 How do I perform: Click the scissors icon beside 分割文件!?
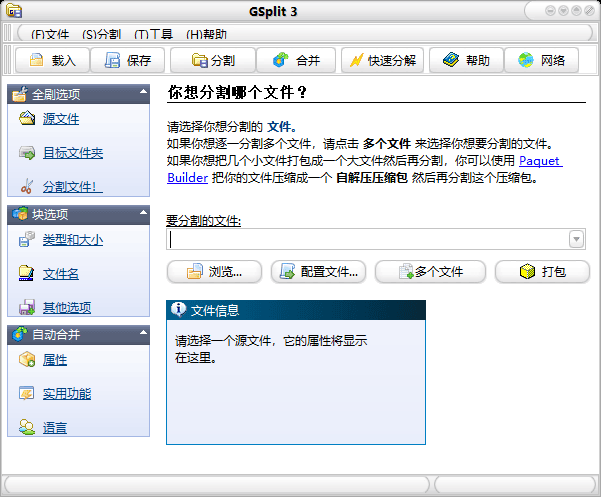[x=27, y=186]
